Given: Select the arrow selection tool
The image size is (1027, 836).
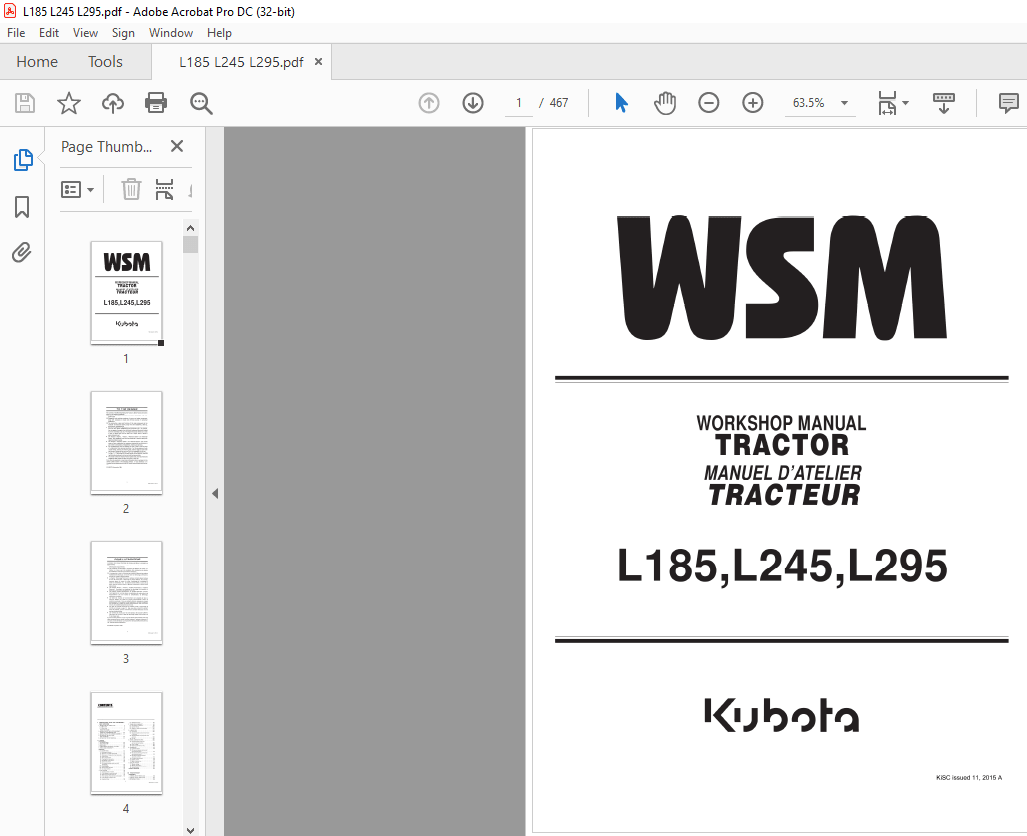Looking at the screenshot, I should [x=620, y=103].
